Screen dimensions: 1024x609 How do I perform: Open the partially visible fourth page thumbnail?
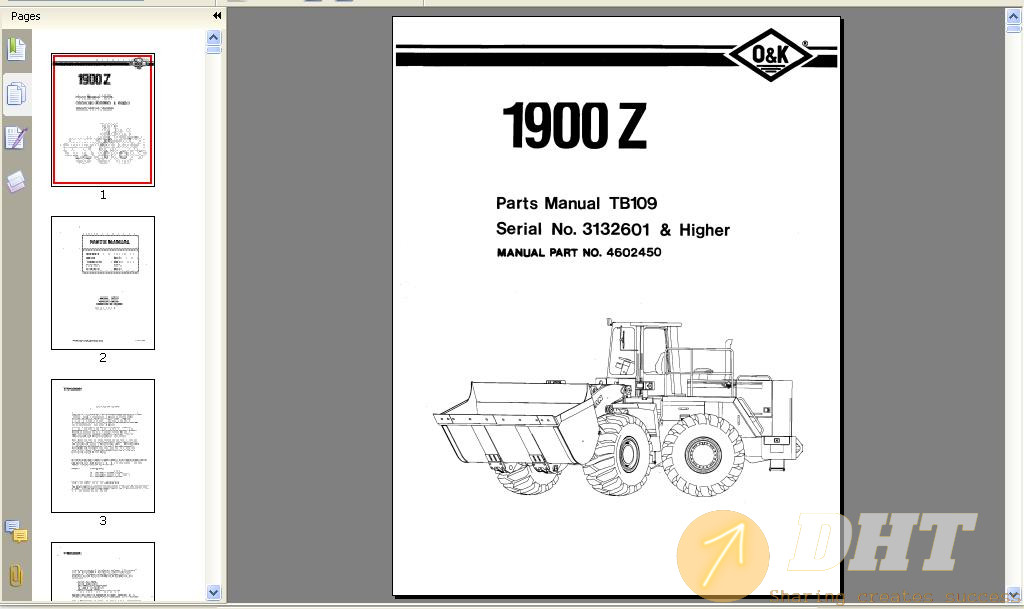pos(103,572)
